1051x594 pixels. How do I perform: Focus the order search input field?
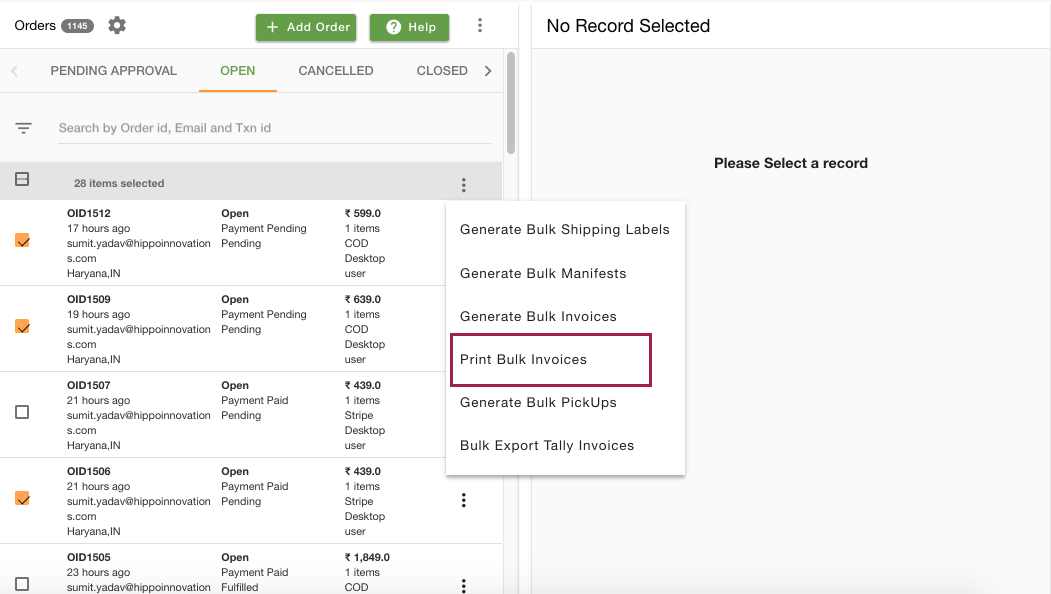[x=275, y=128]
